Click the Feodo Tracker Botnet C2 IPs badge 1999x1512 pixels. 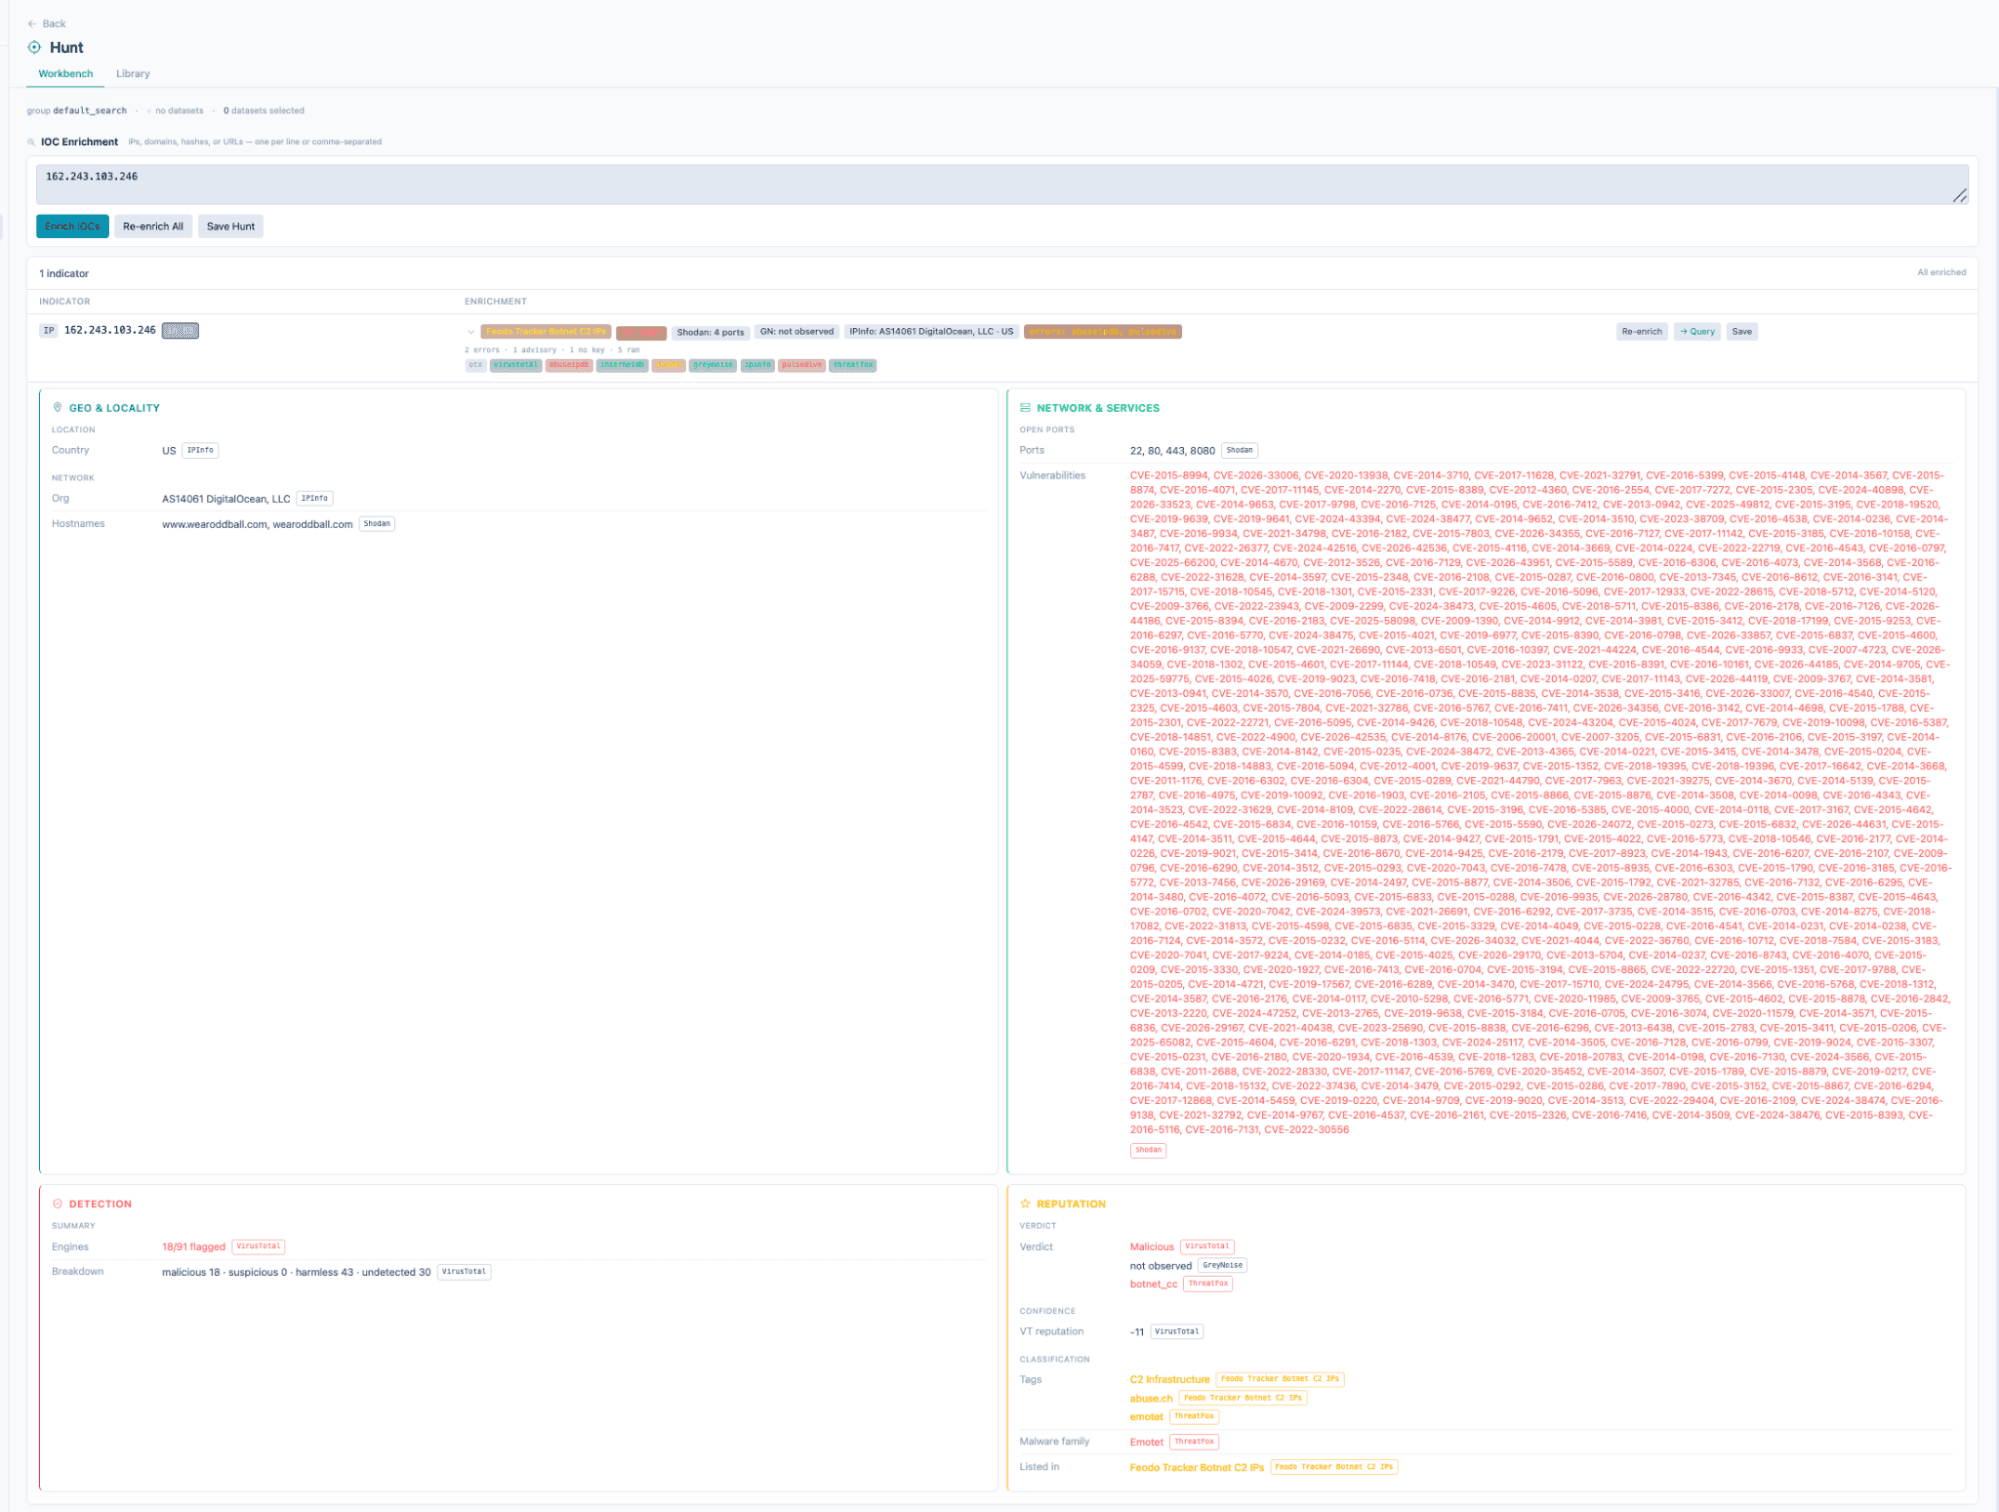546,331
